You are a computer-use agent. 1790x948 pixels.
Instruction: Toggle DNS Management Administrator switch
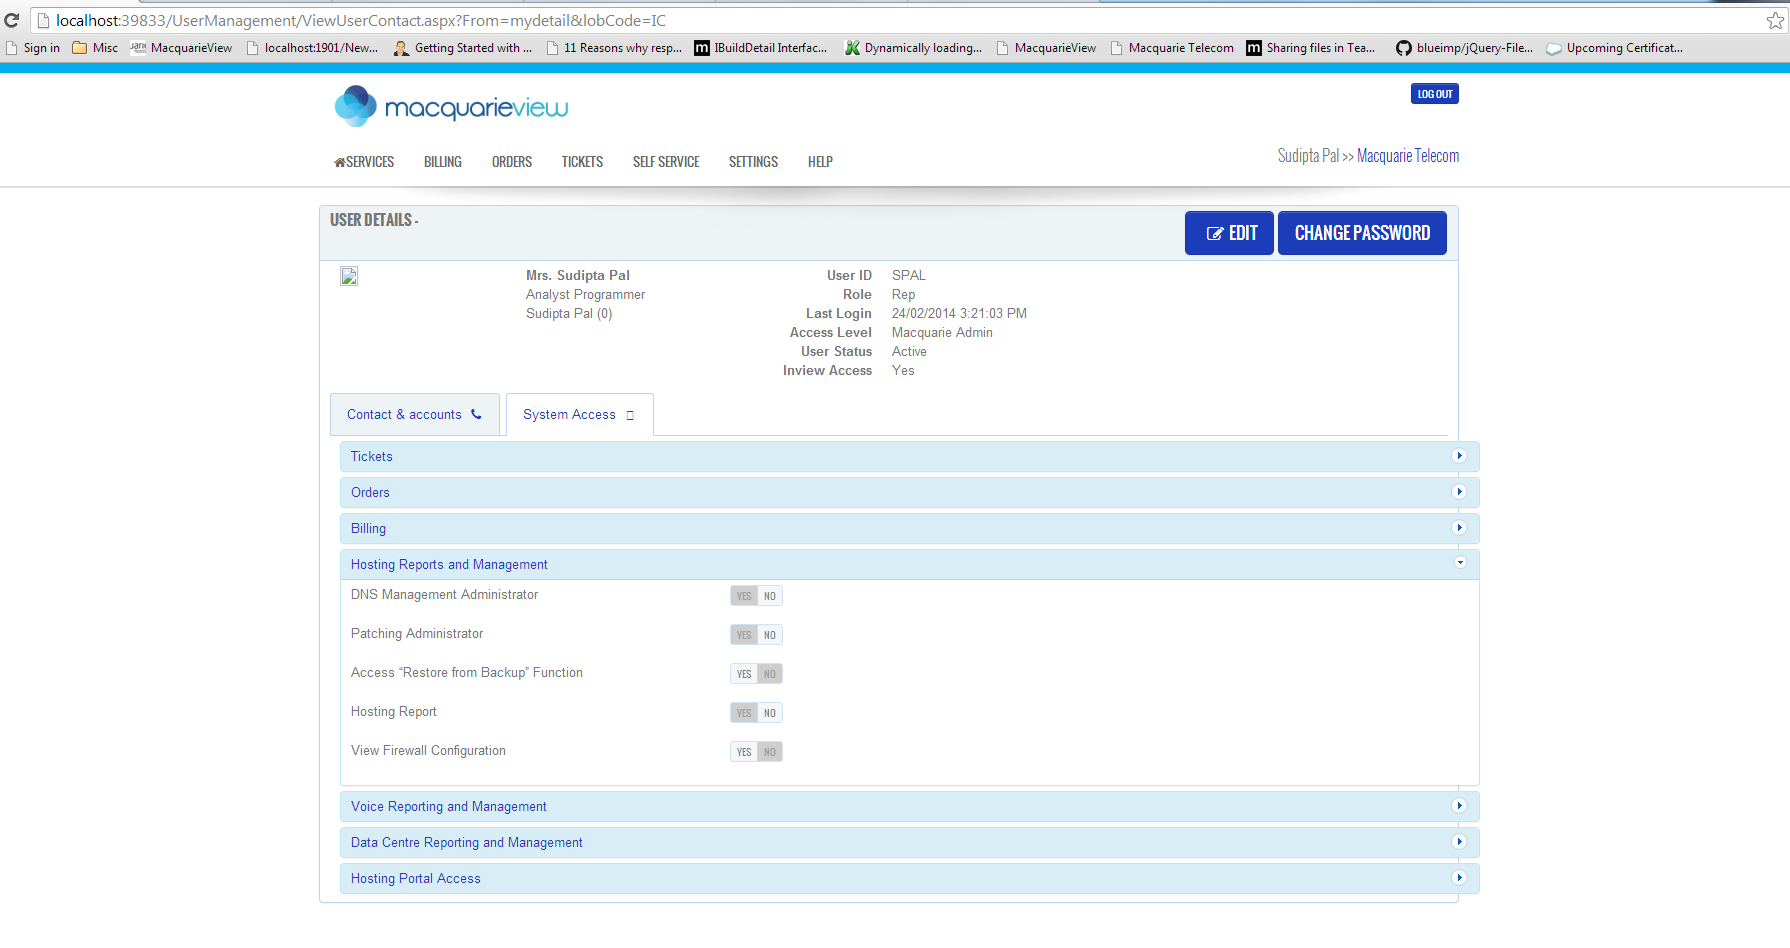(756, 596)
